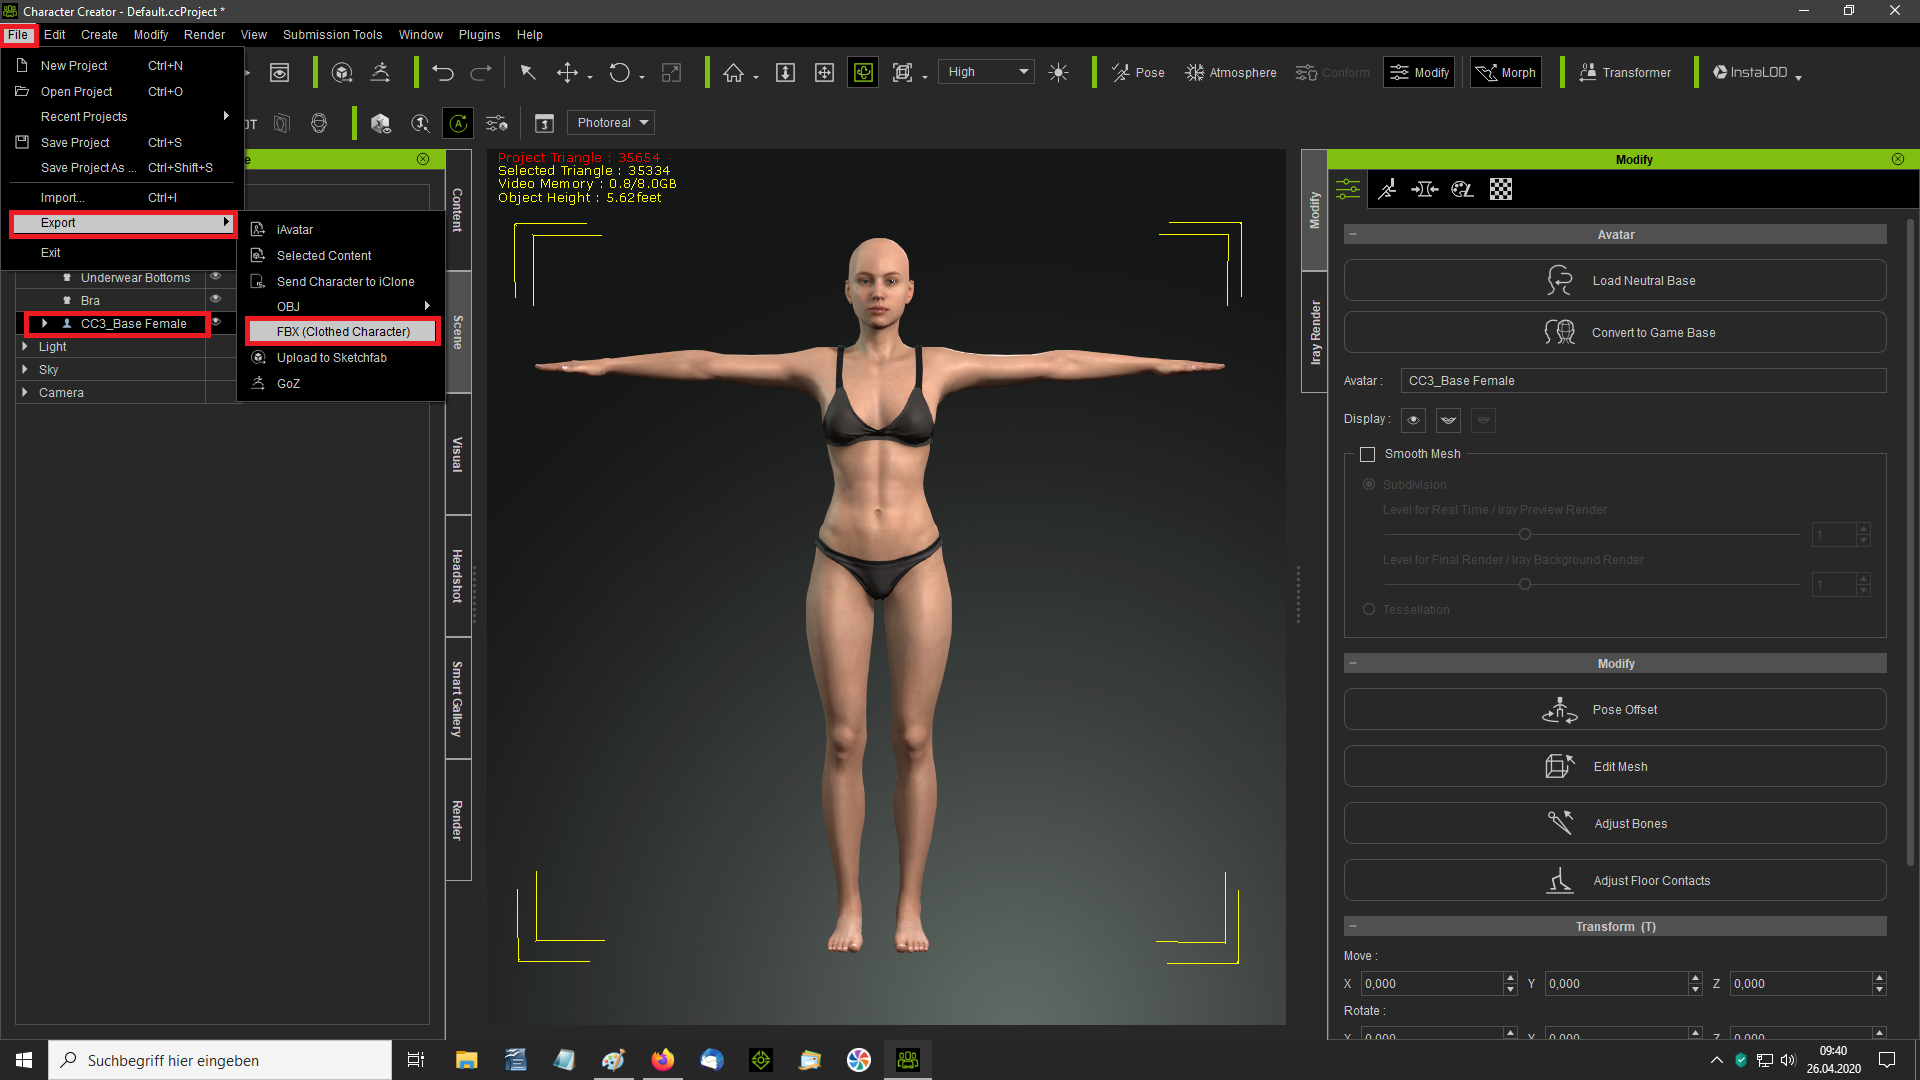Image resolution: width=1920 pixels, height=1080 pixels.
Task: Activate the Rotate object tool
Action: coord(620,73)
